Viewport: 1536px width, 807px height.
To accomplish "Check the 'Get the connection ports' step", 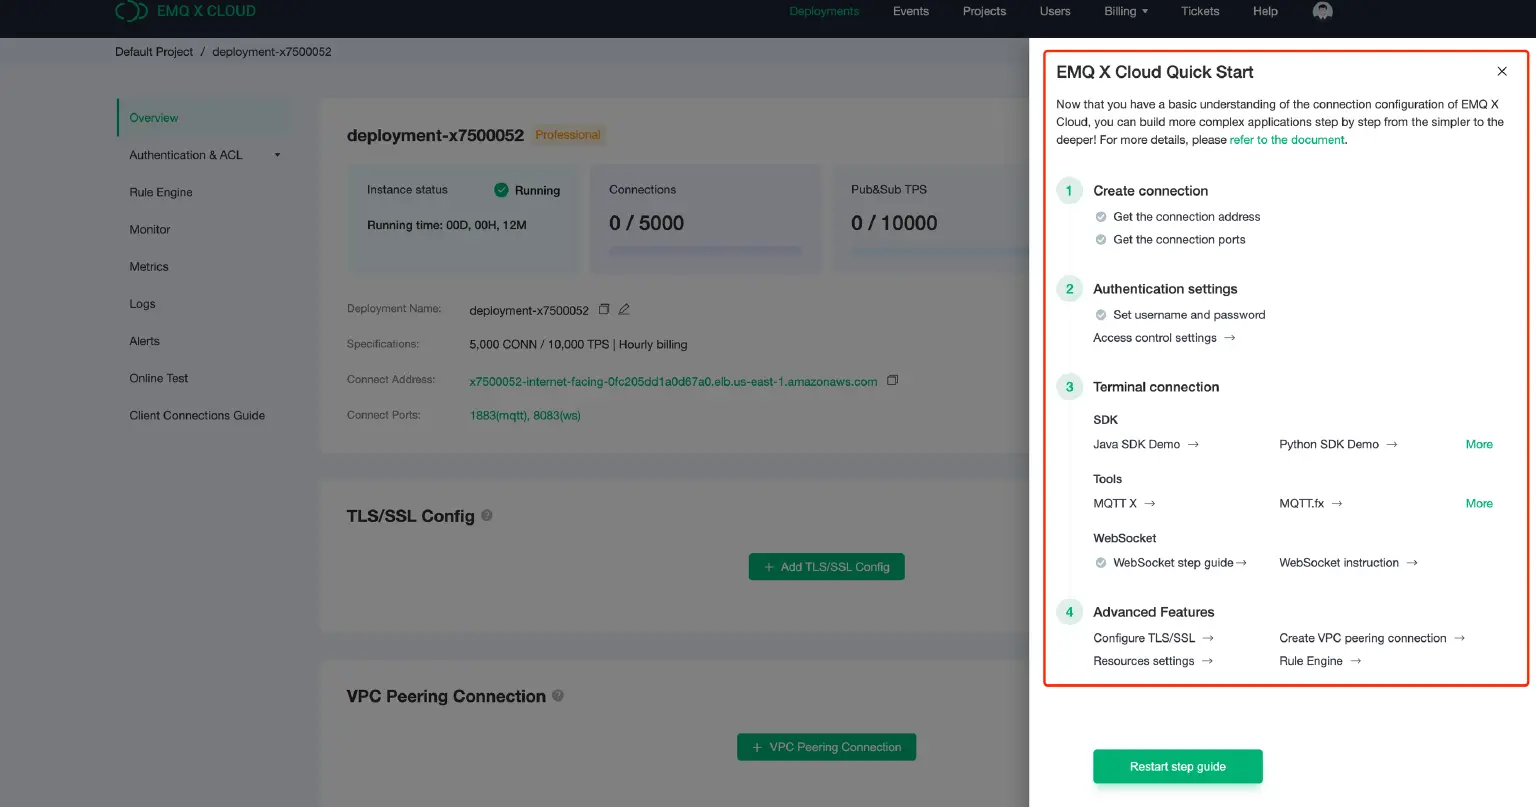I will pyautogui.click(x=1101, y=240).
